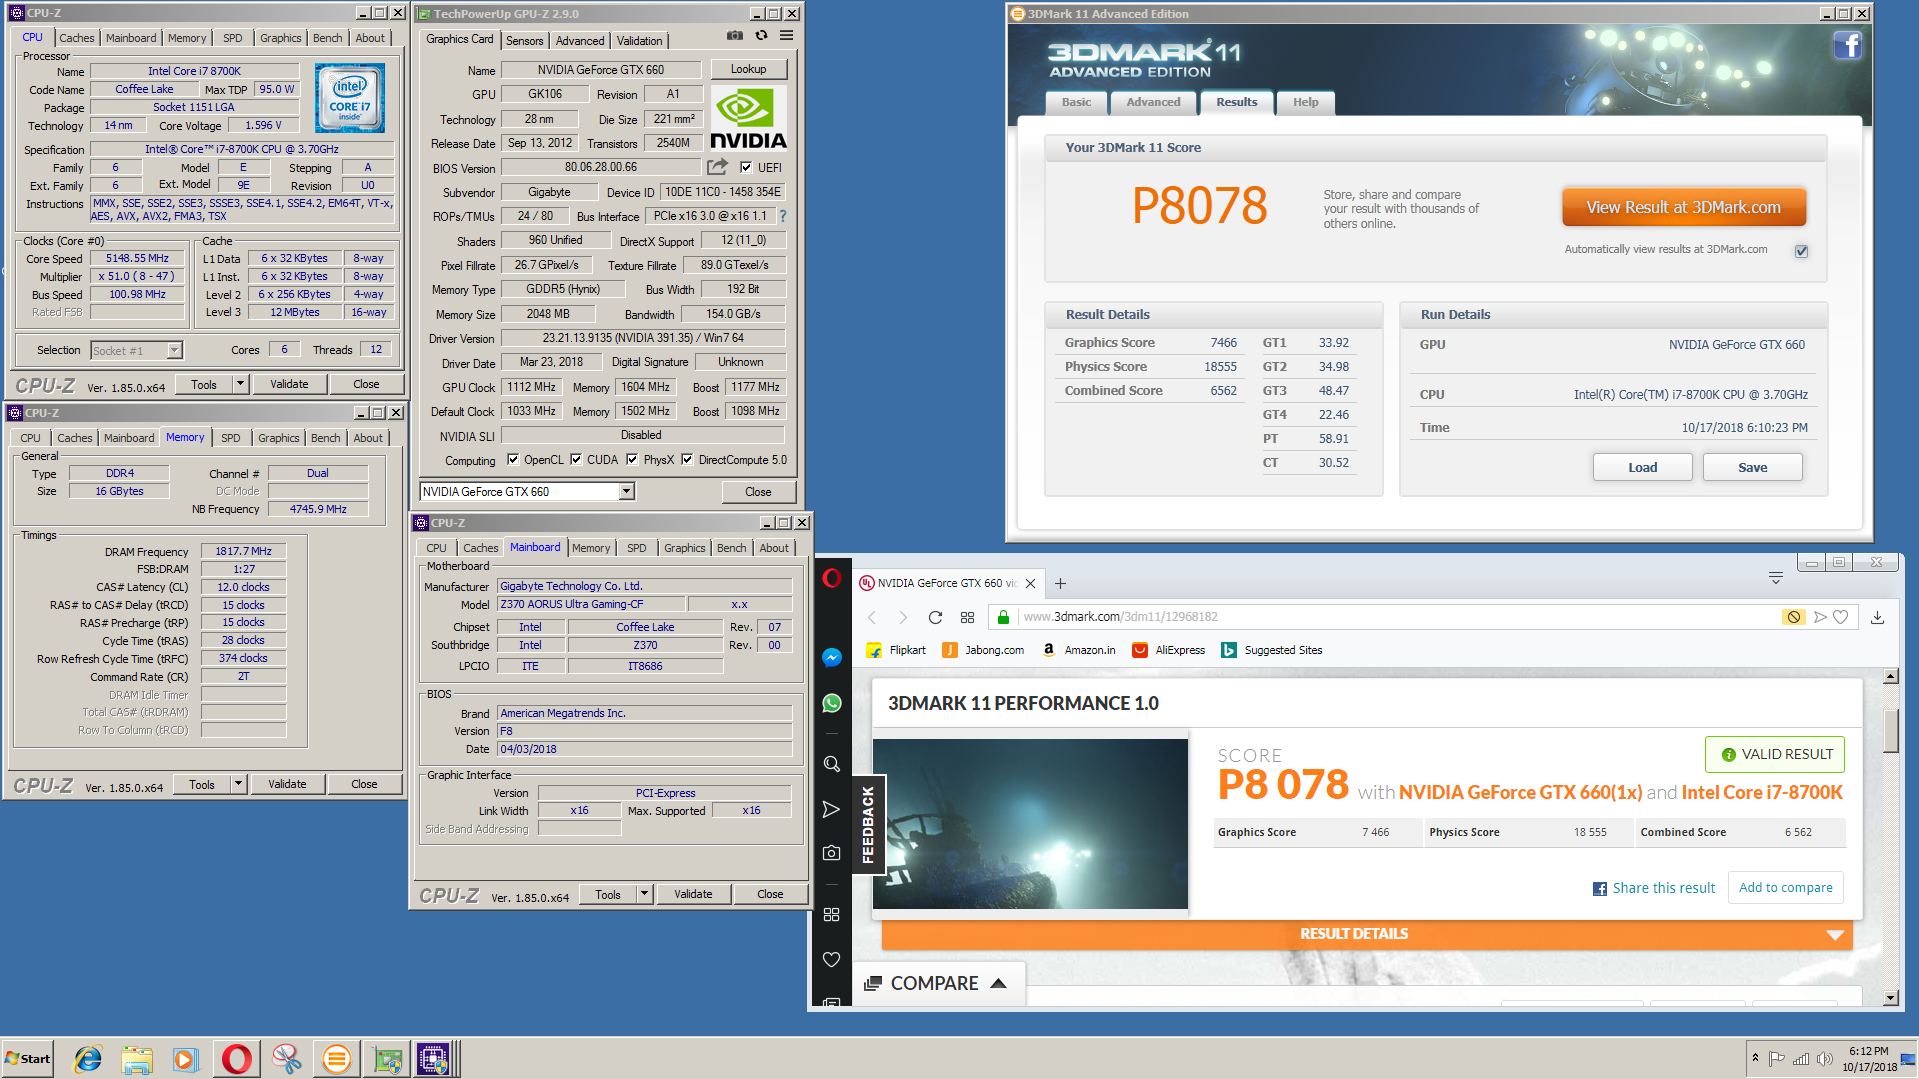Viewport: 1919px width, 1079px height.
Task: Click the Snipping Tool taskbar icon
Action: [x=286, y=1058]
